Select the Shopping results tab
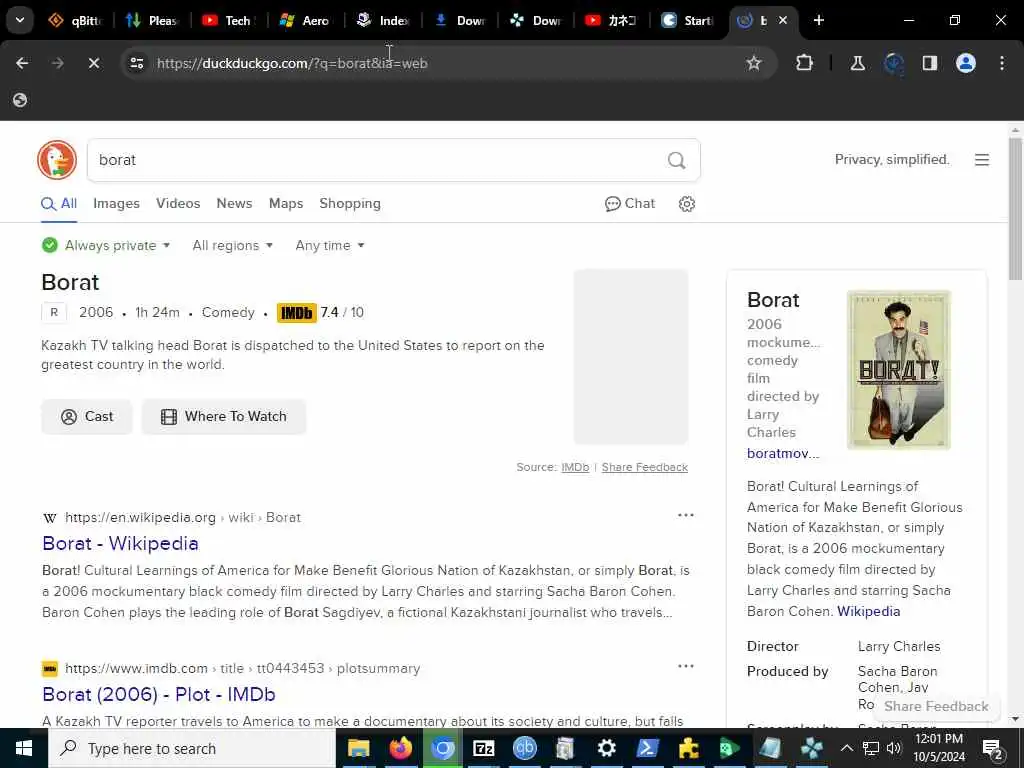The height and width of the screenshot is (768, 1024). (350, 204)
